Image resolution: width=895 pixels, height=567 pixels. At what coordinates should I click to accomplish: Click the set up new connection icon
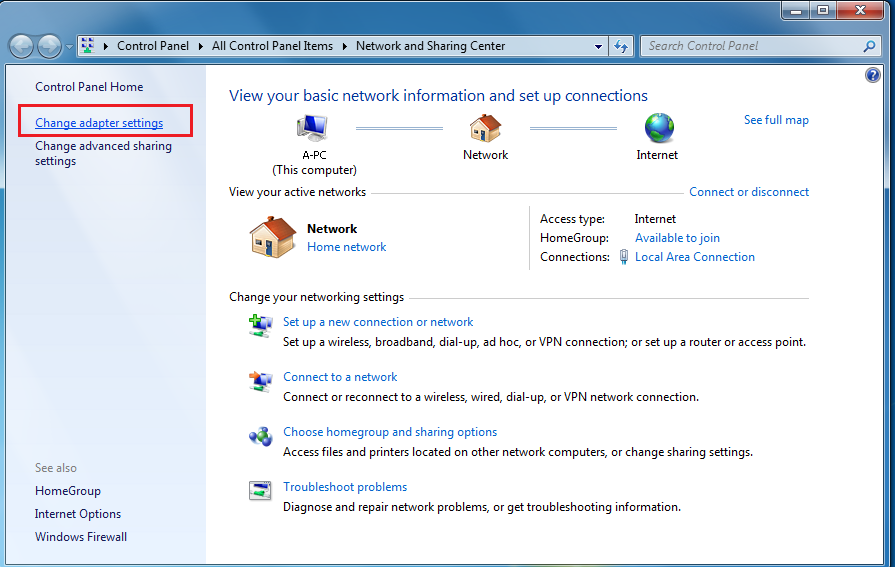pyautogui.click(x=260, y=325)
